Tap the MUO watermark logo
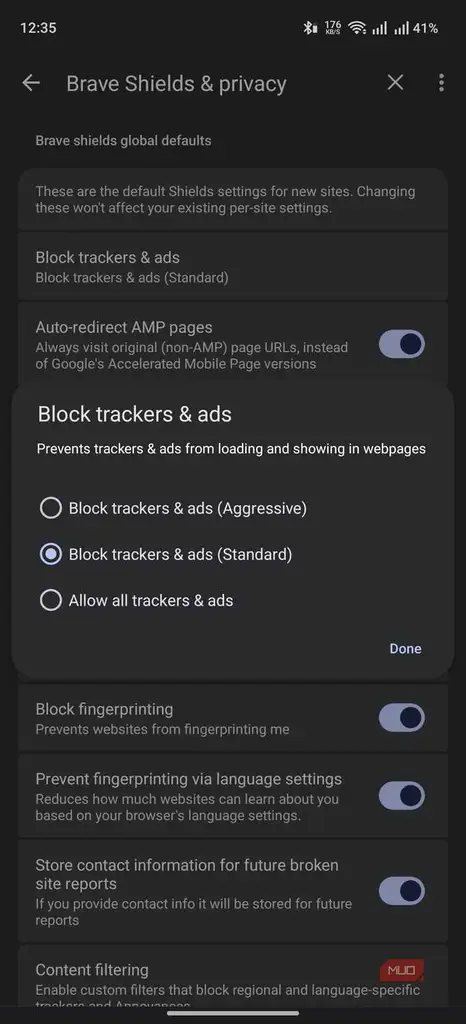 pos(401,970)
